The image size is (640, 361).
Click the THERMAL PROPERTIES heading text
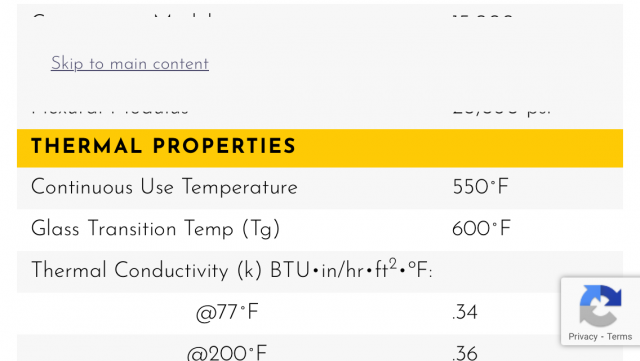click(163, 147)
